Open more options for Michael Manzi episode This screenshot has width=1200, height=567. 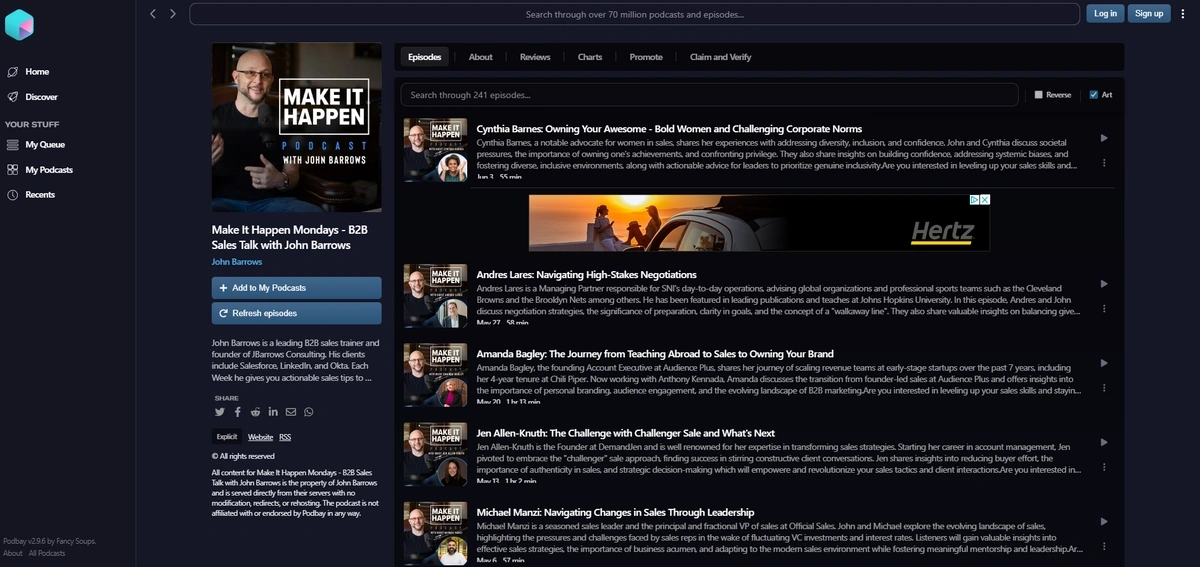click(1104, 546)
